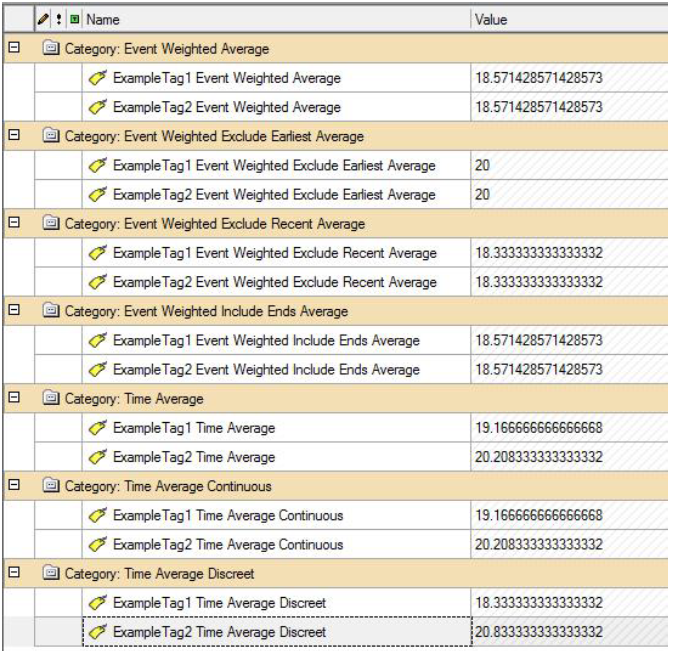
Task: Collapse Event Weighted Exclude Recent Average group
Action: [14, 222]
